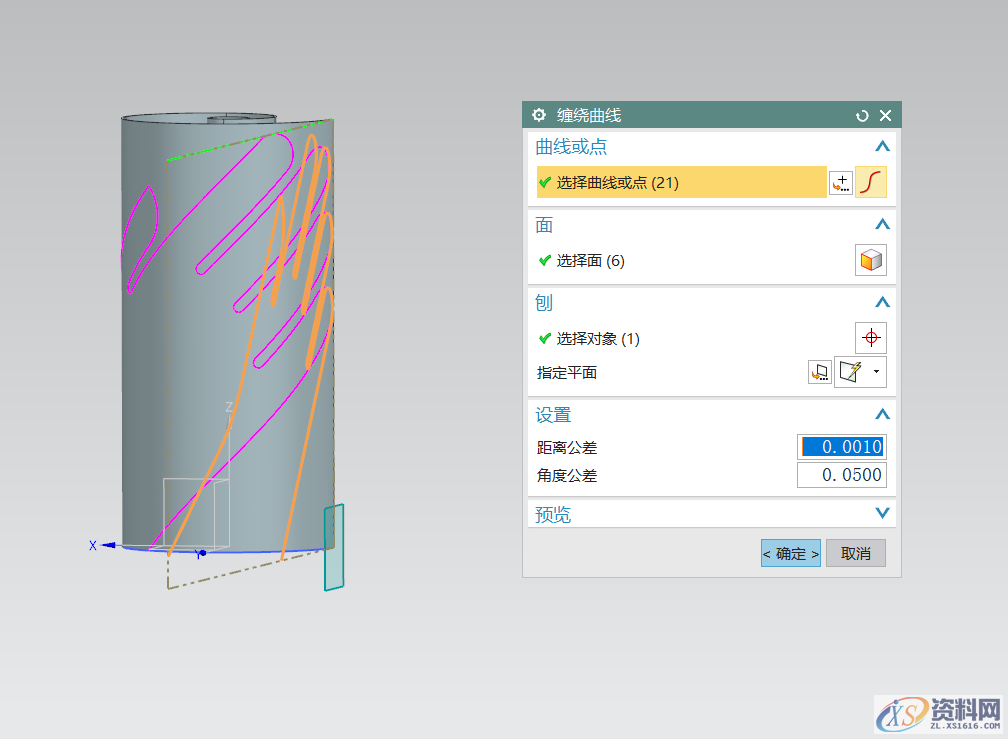Open the plane type dropdown arrow
The image size is (1008, 739).
pos(877,372)
